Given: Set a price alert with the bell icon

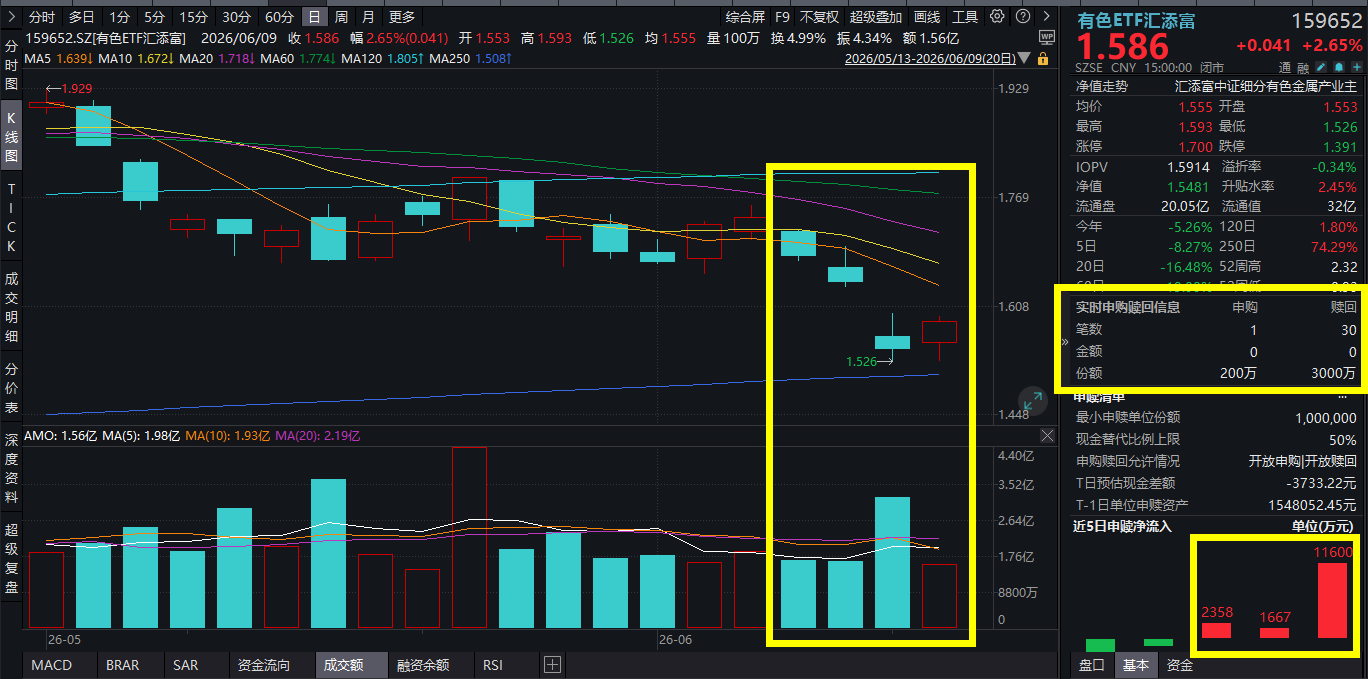Looking at the screenshot, I should coord(1339,67).
